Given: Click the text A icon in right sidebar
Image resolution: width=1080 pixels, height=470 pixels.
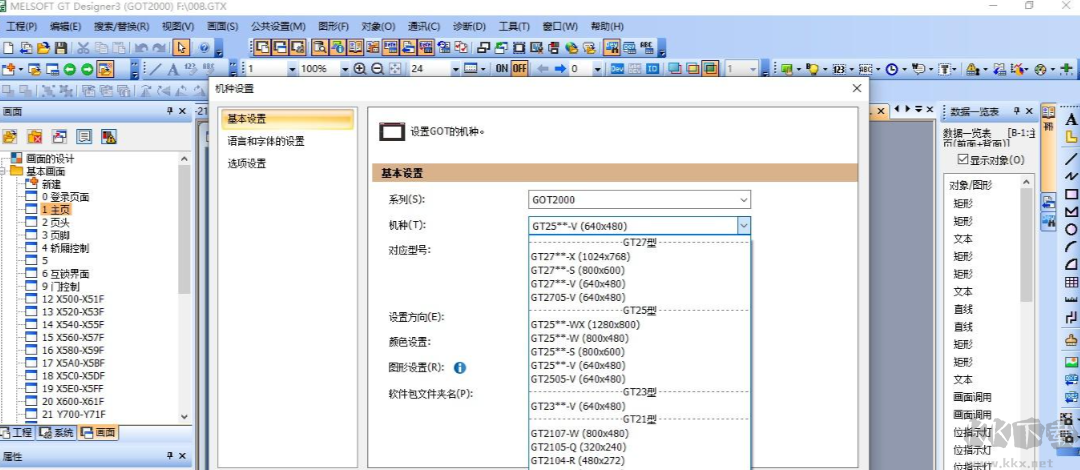Looking at the screenshot, I should (1071, 119).
